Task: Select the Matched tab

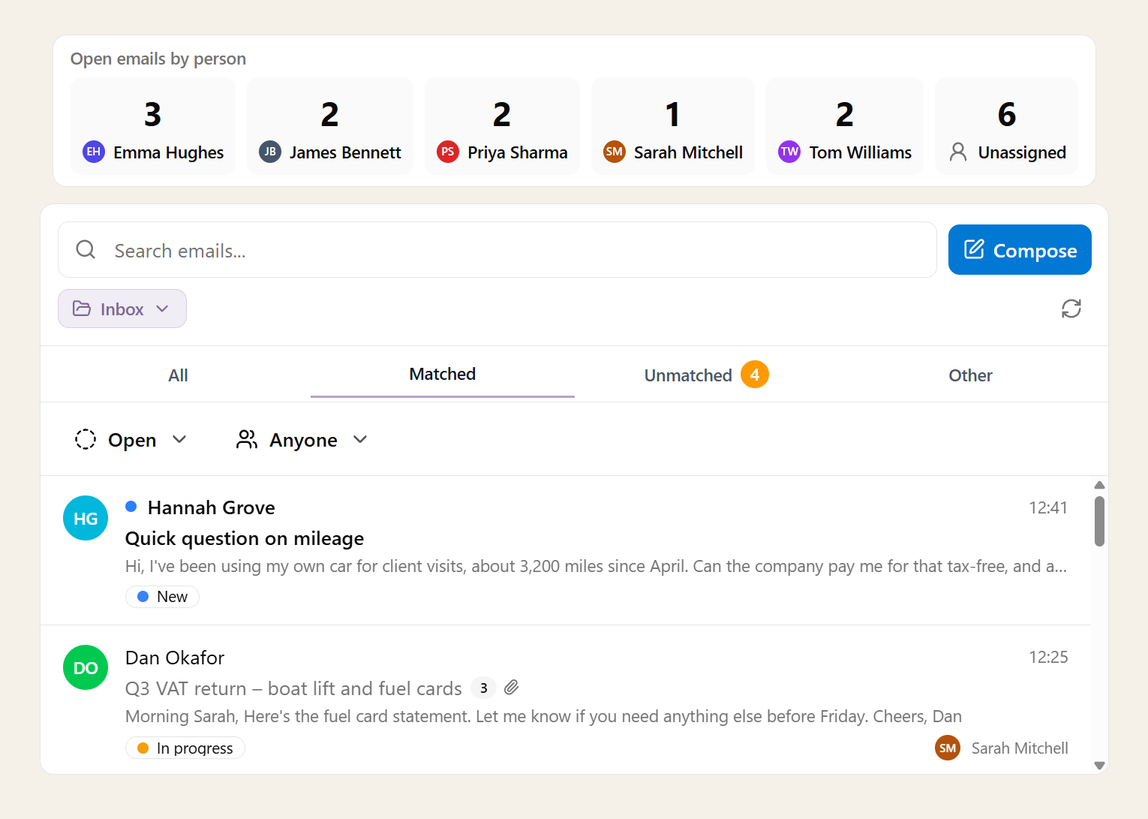Action: (x=442, y=374)
